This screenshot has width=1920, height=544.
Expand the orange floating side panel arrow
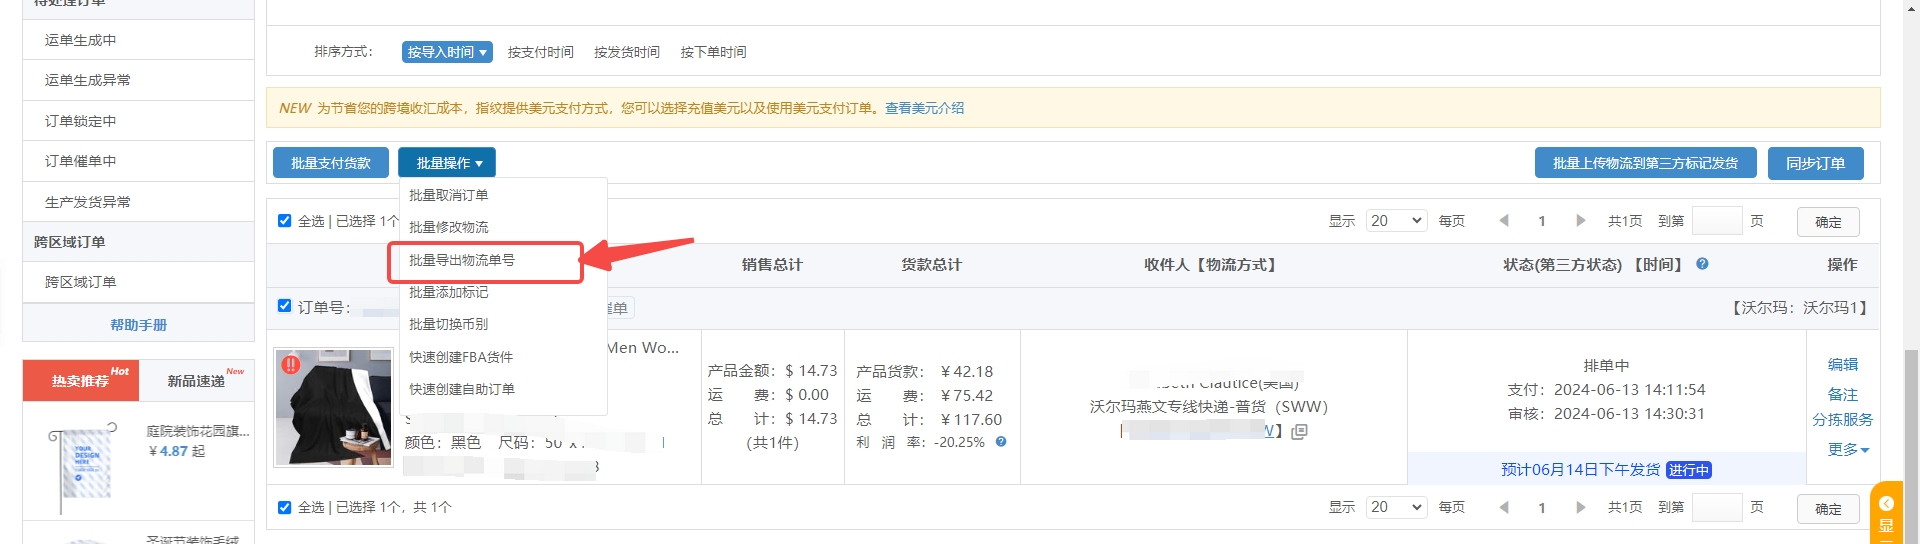click(x=1886, y=503)
